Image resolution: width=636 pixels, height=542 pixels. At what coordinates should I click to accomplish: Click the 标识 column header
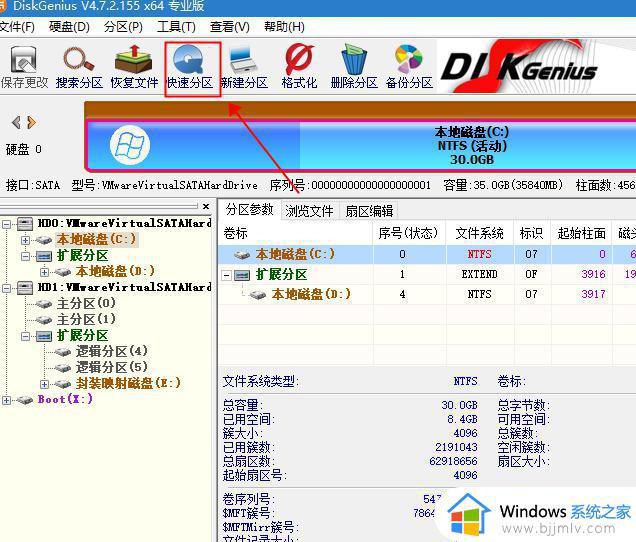(x=531, y=233)
